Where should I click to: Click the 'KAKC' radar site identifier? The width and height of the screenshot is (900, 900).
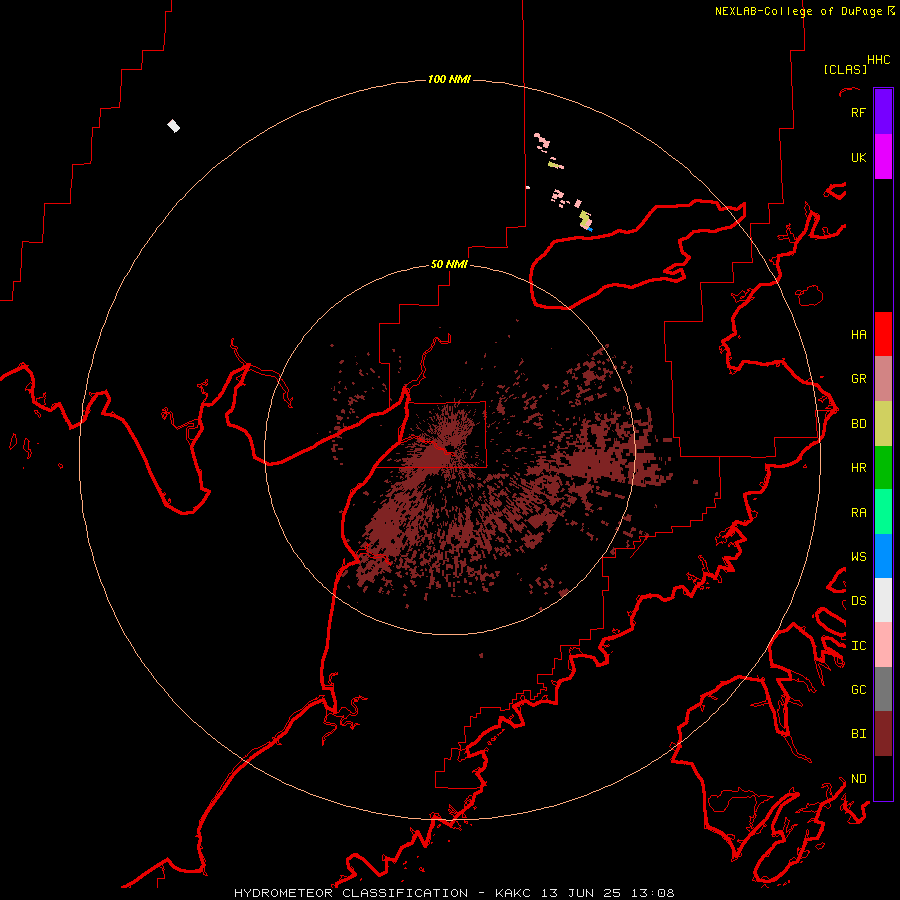point(513,893)
